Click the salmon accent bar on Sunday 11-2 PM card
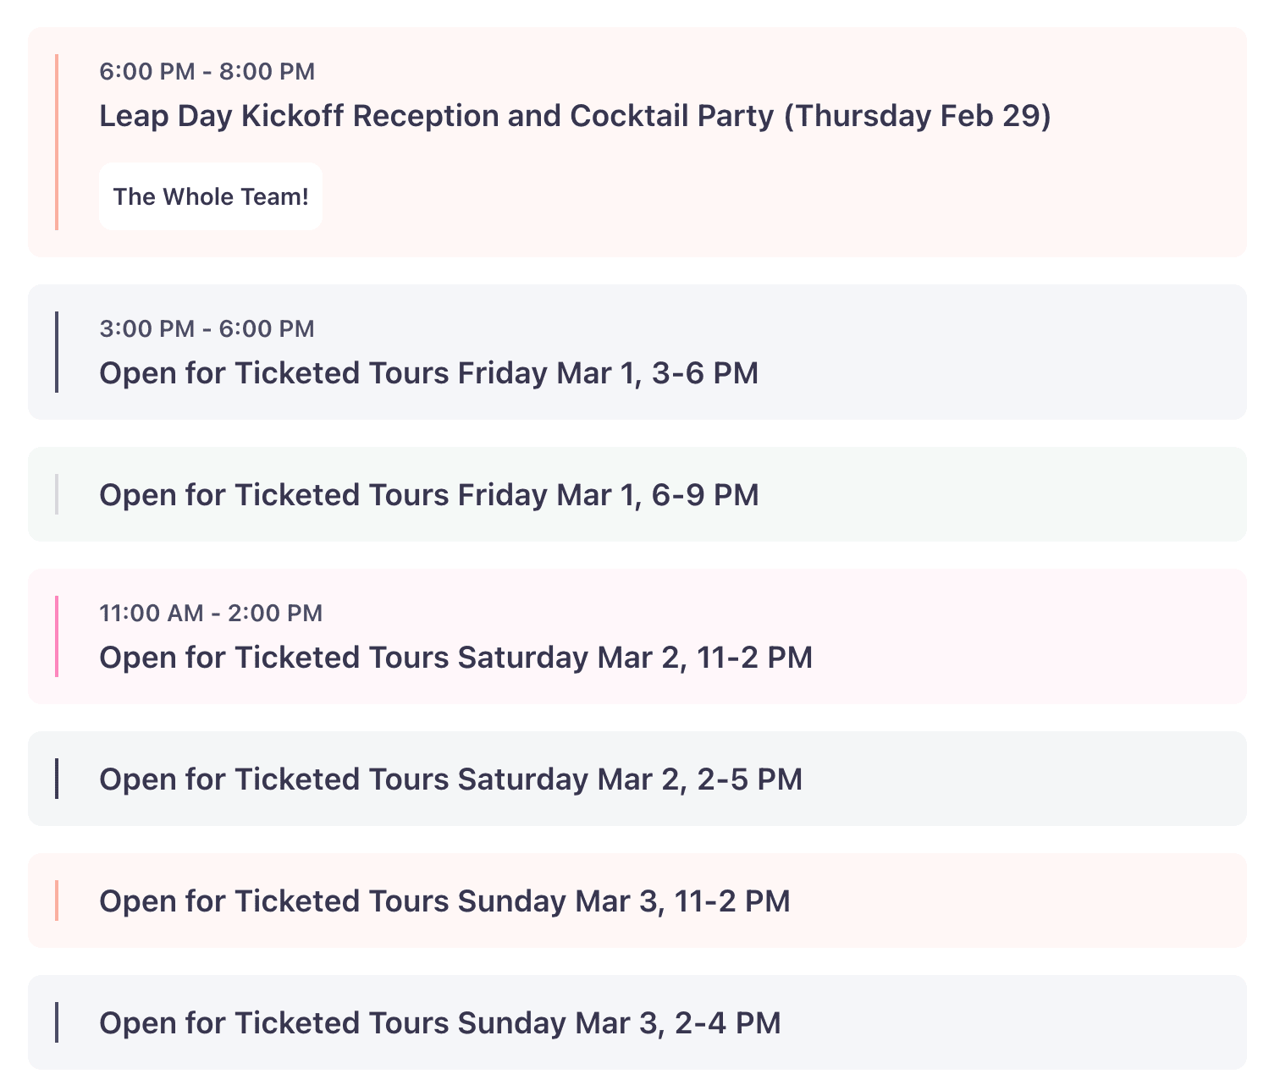The height and width of the screenshot is (1085, 1280). click(57, 901)
